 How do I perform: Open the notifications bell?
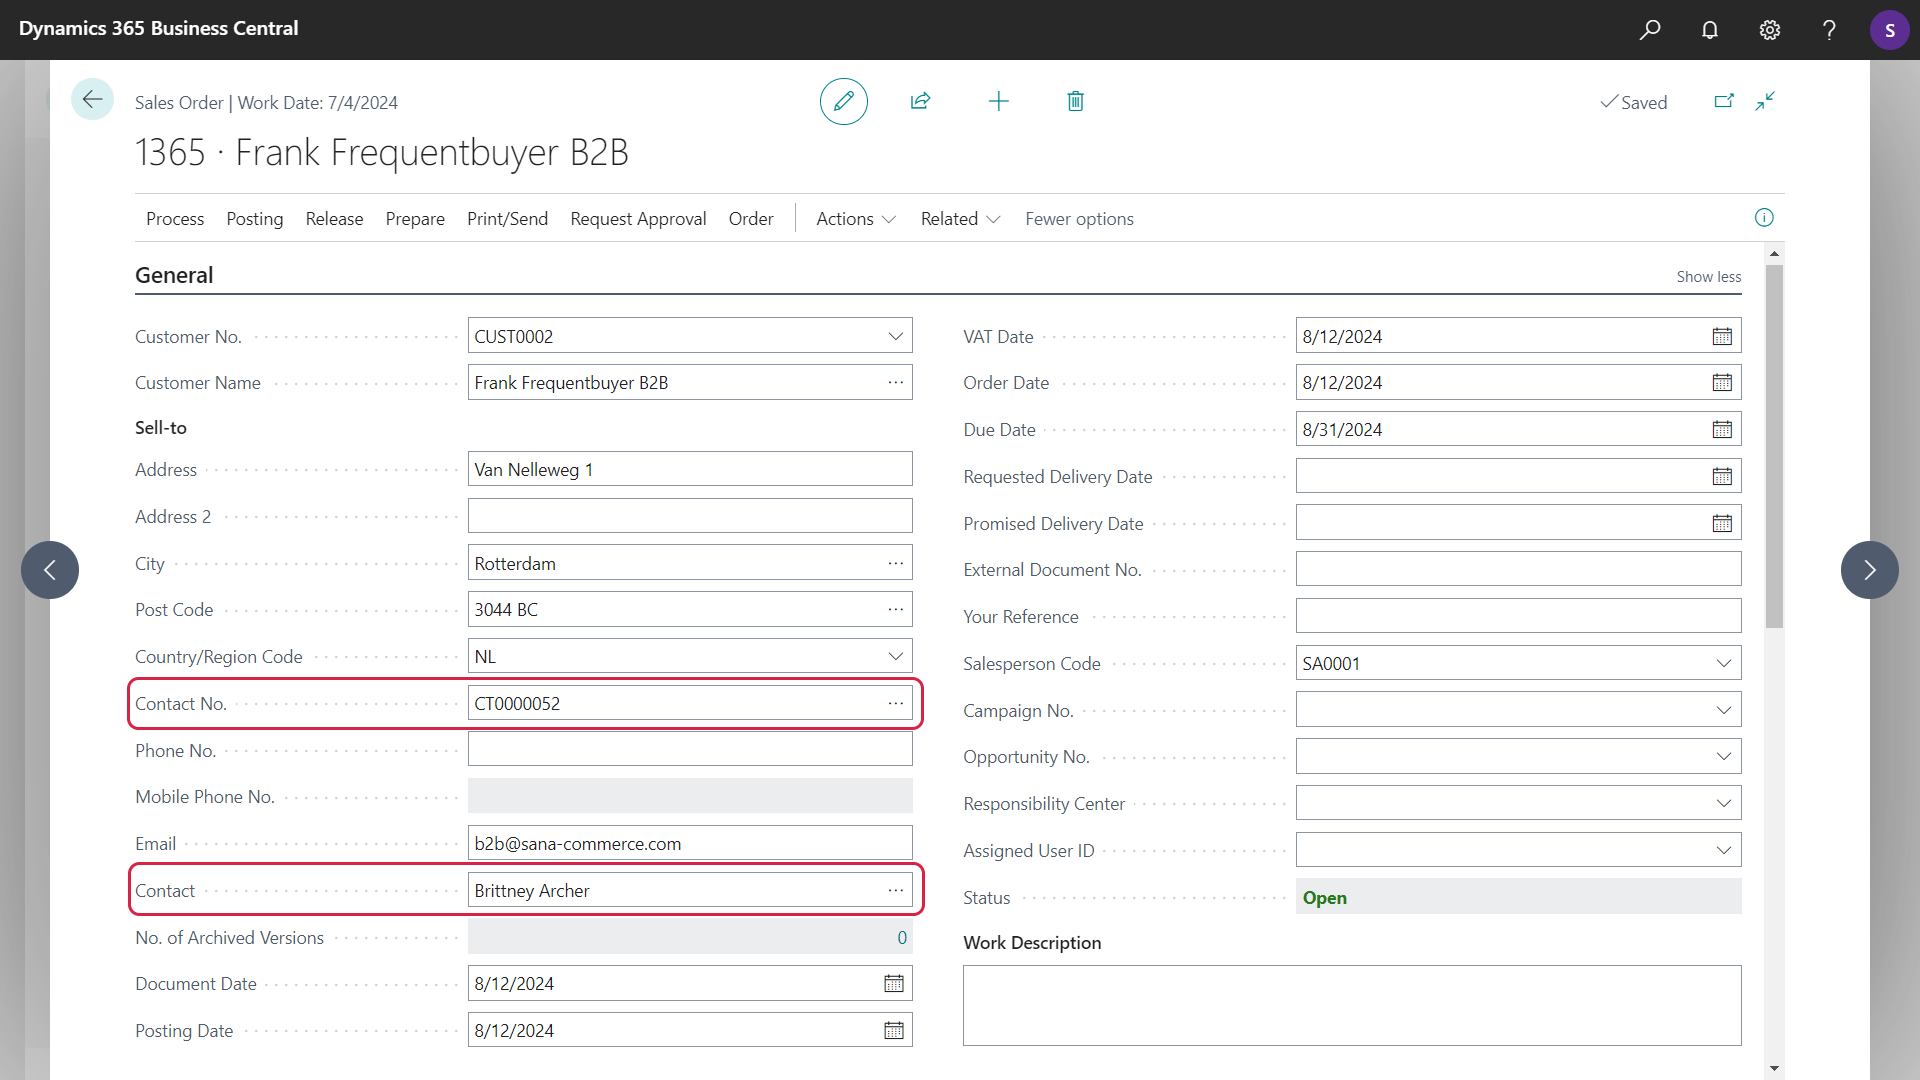(1710, 30)
